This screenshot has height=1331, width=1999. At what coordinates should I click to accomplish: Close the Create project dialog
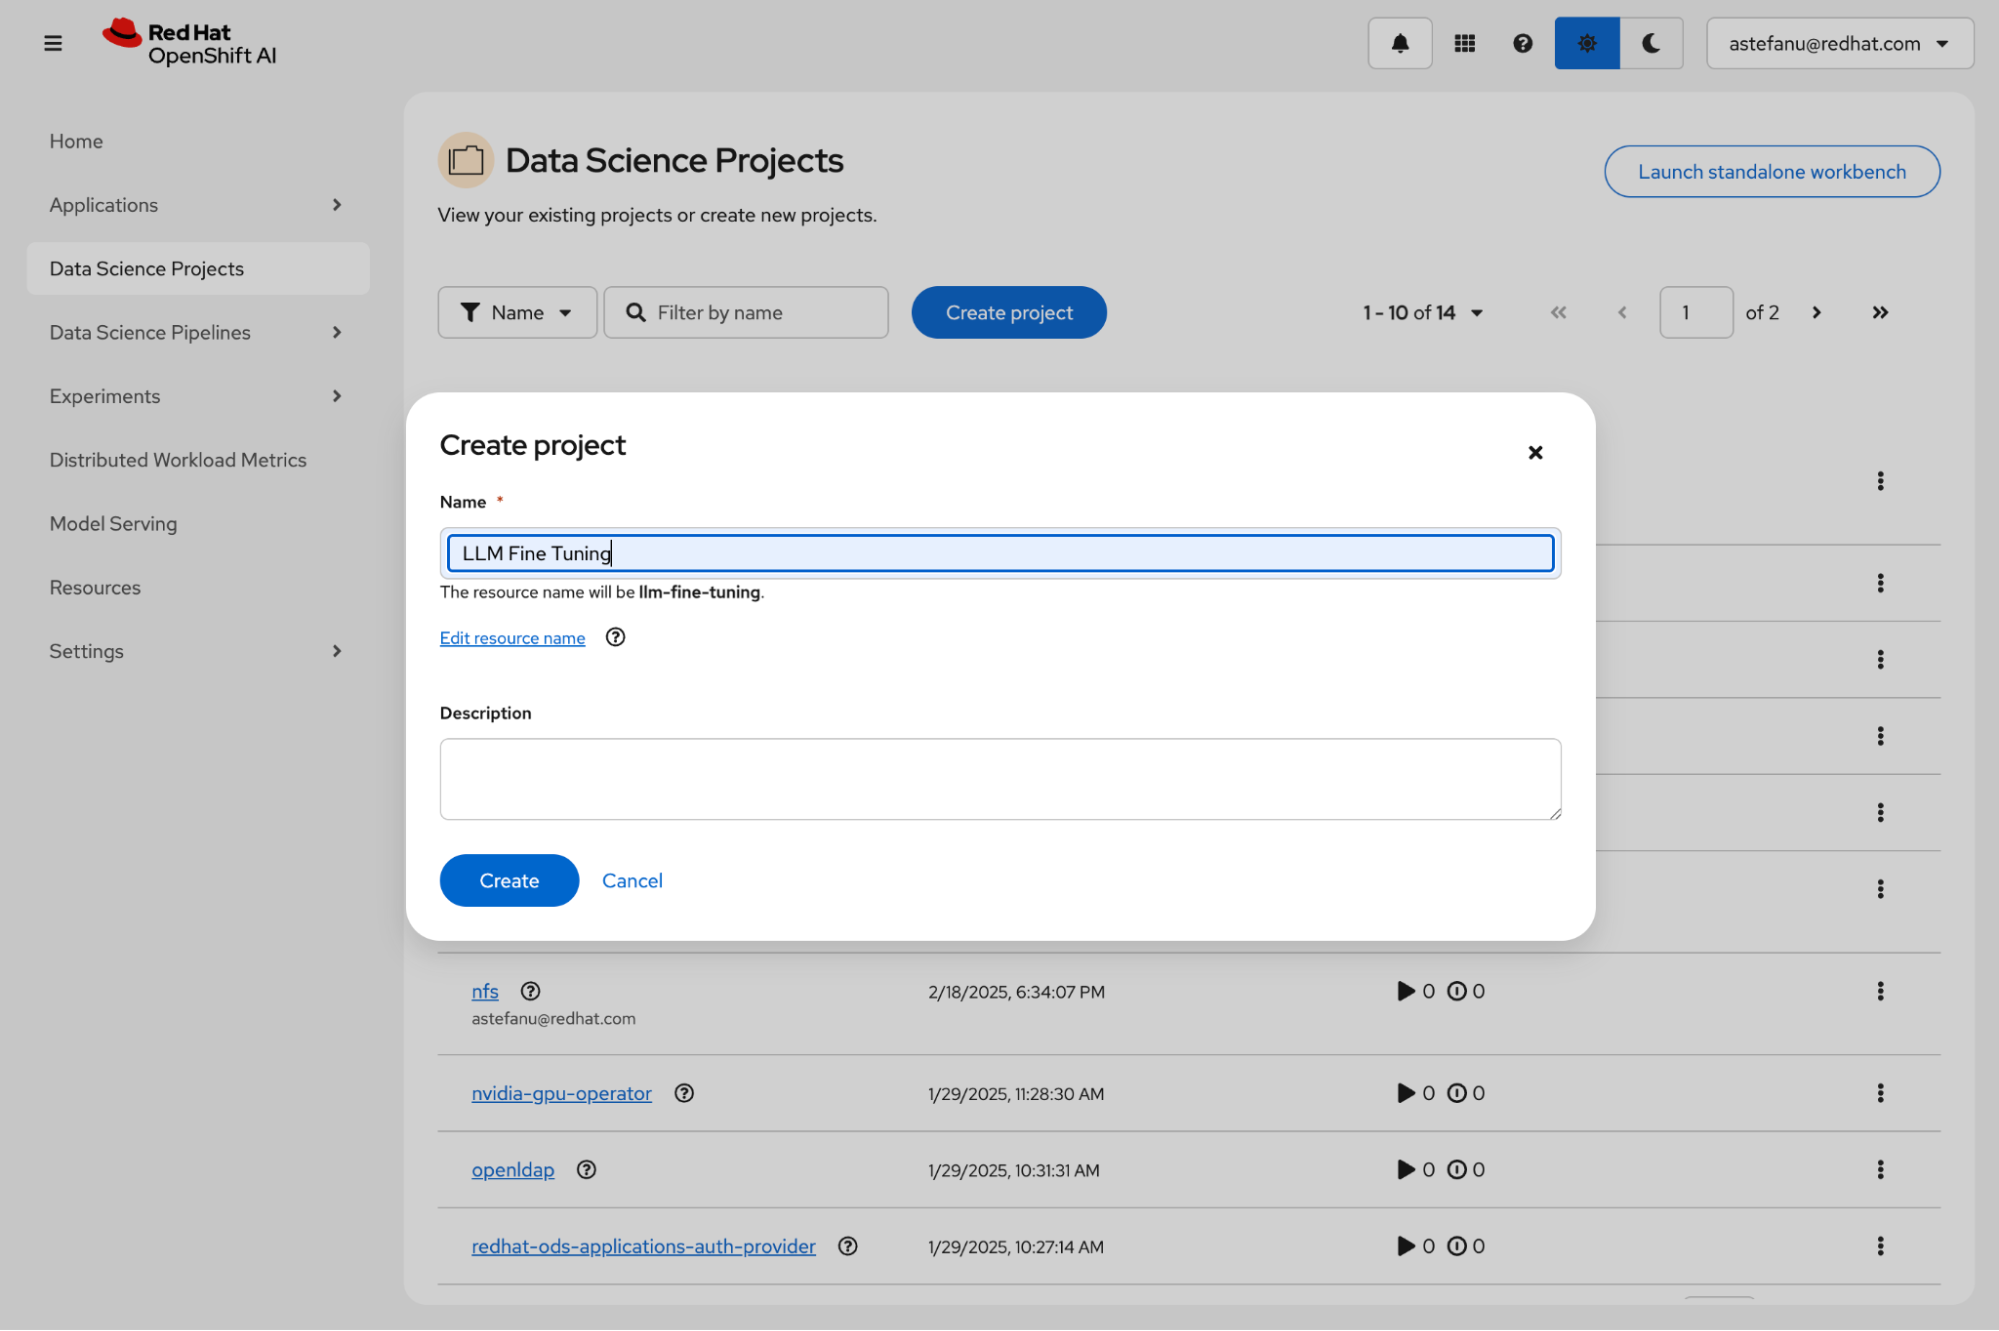[1535, 452]
